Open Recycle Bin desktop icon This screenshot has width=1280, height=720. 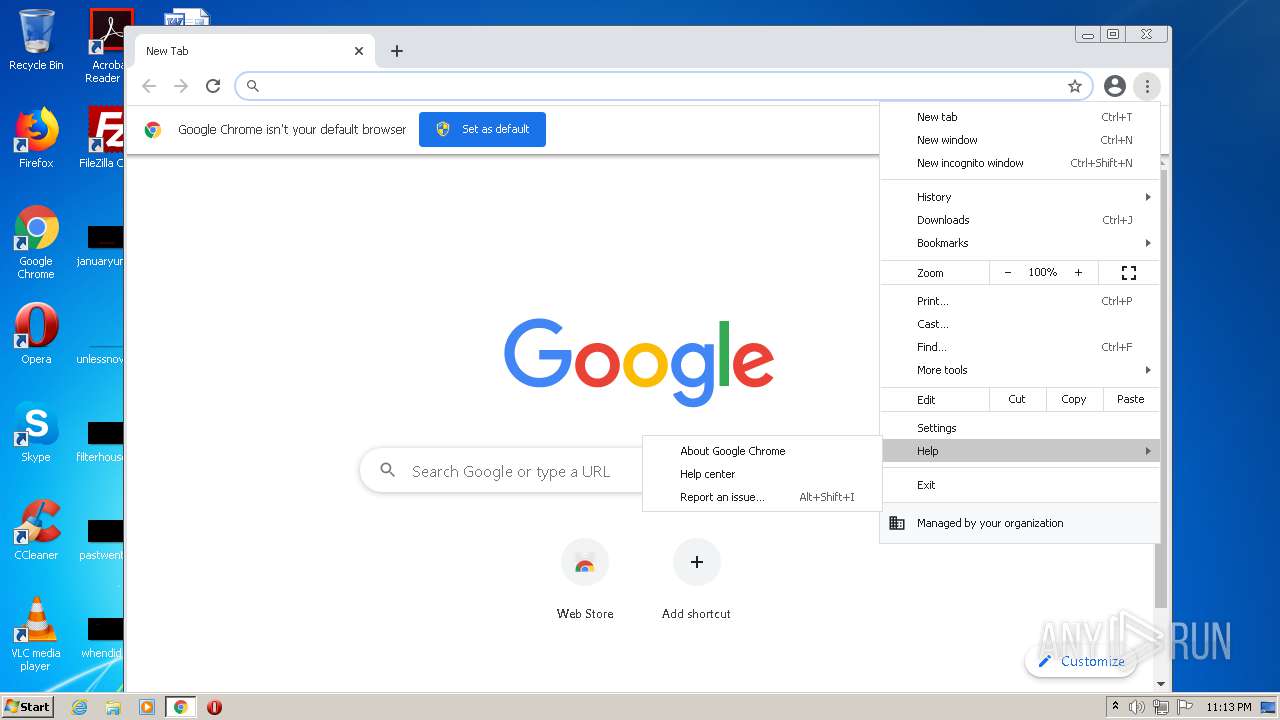tap(36, 40)
